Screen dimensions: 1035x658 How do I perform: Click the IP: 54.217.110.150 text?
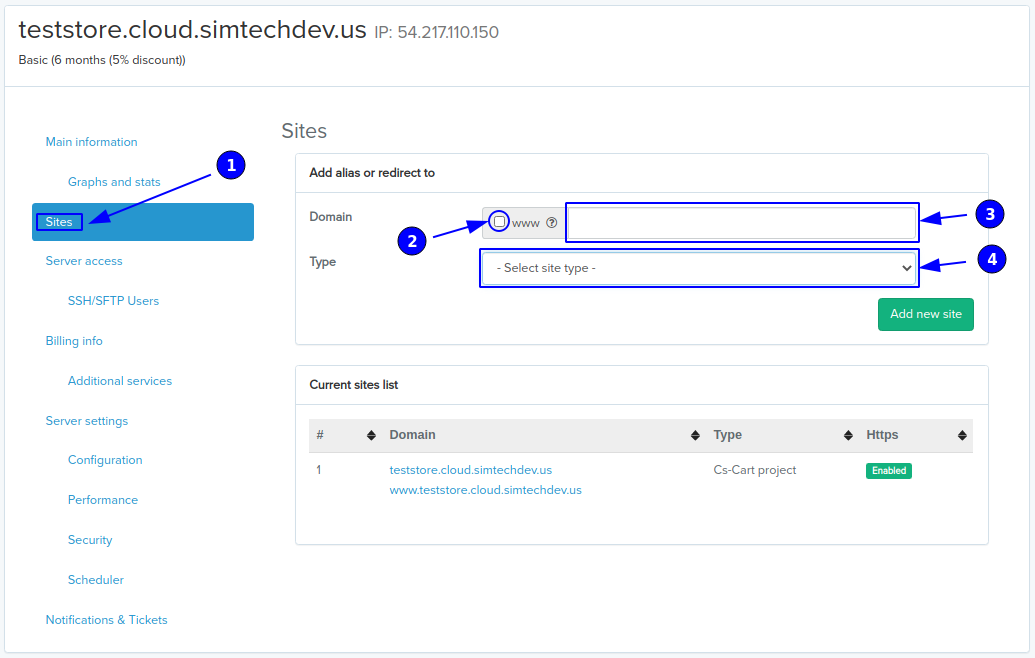(436, 32)
